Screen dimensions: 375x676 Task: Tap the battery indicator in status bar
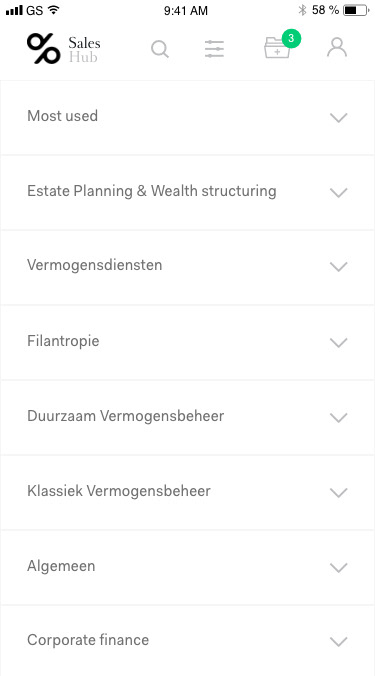[x=356, y=10]
